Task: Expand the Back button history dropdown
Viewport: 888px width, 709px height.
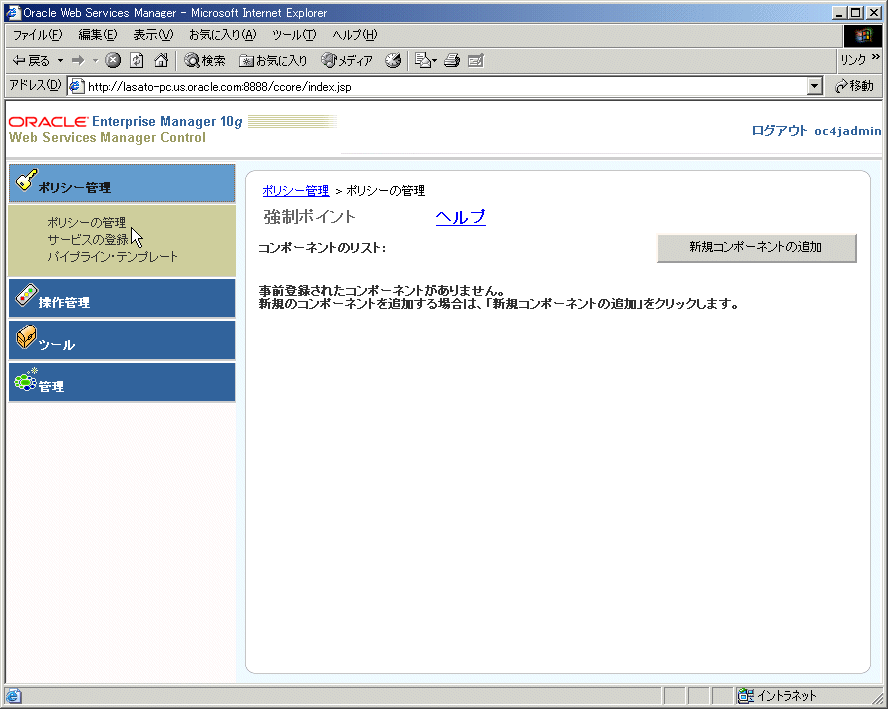Action: (61, 60)
